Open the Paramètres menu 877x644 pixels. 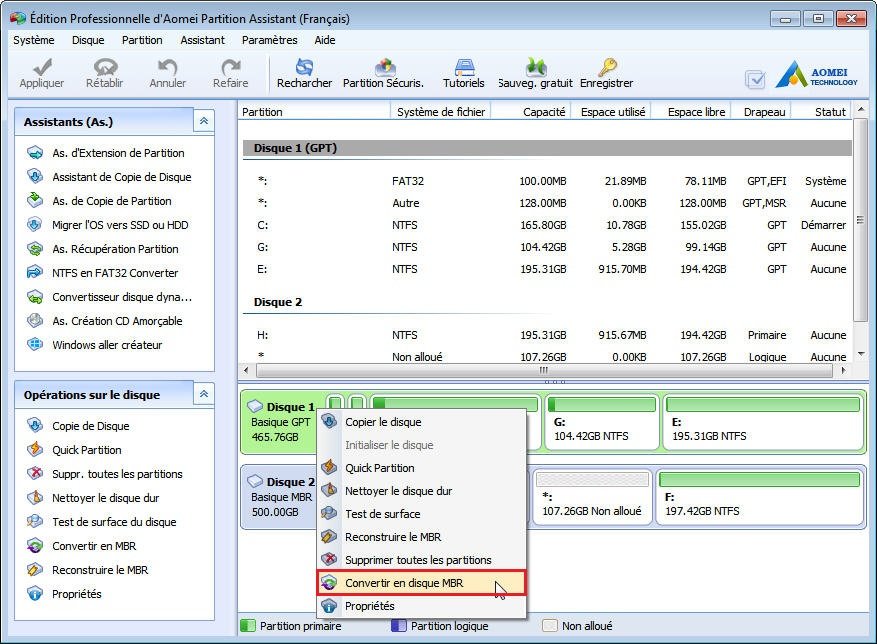pos(270,40)
